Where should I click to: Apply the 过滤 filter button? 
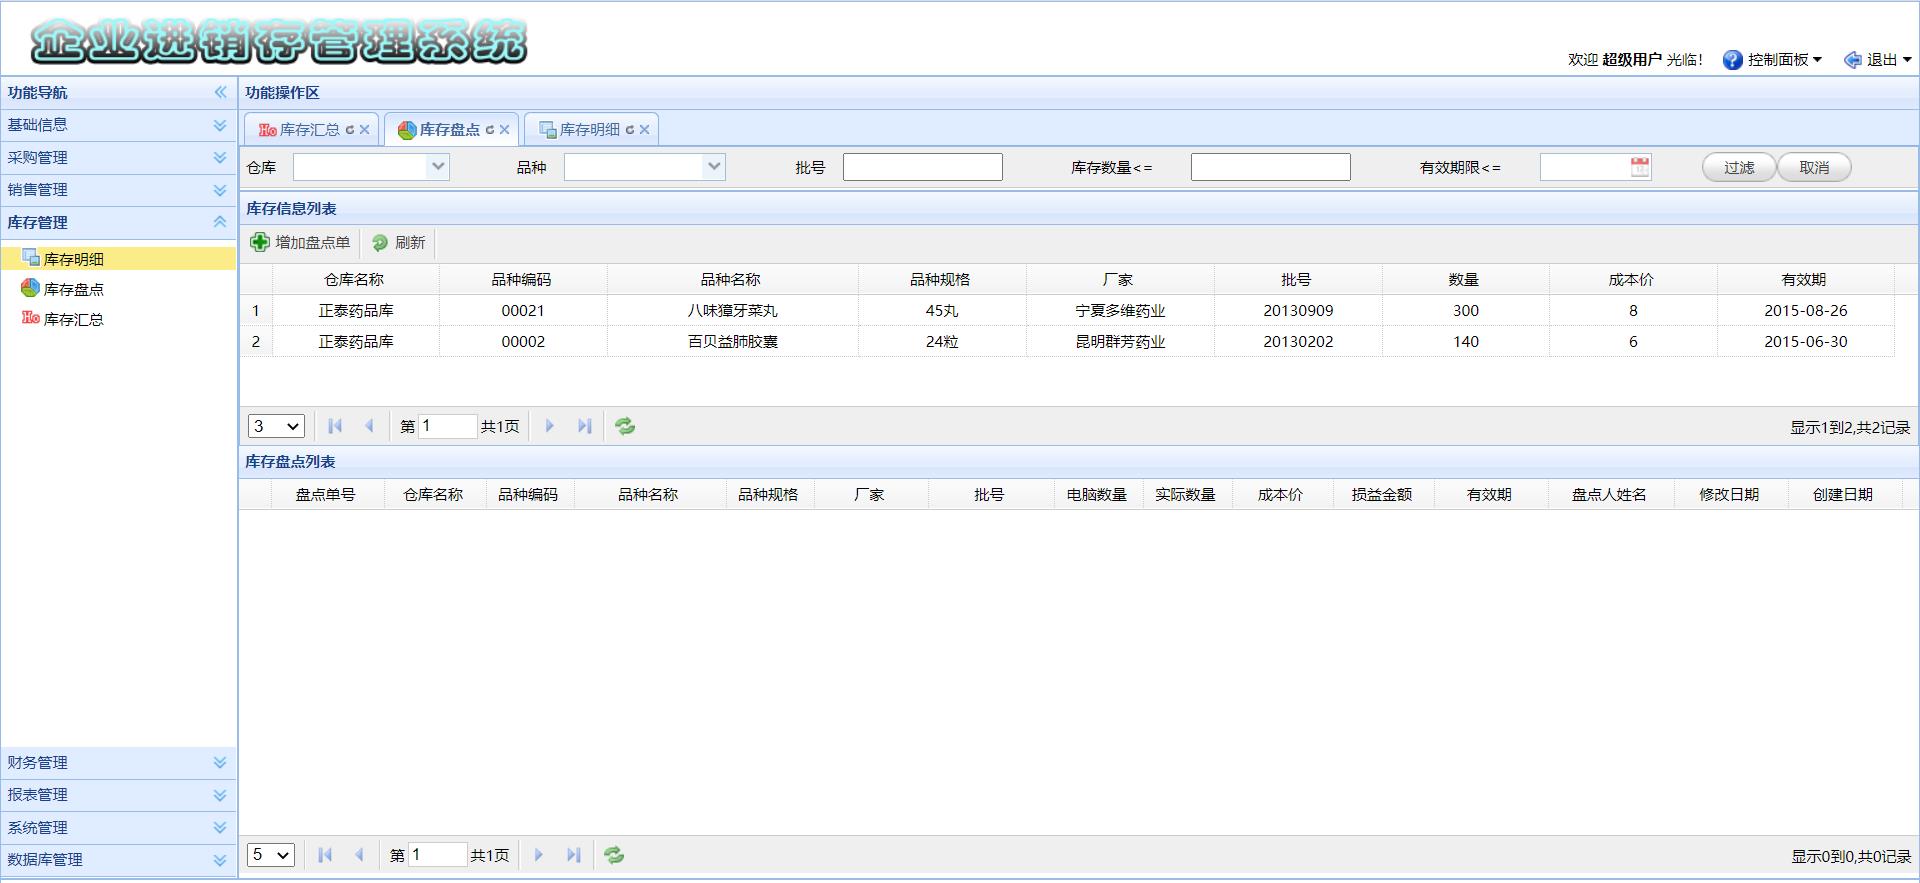(1739, 167)
